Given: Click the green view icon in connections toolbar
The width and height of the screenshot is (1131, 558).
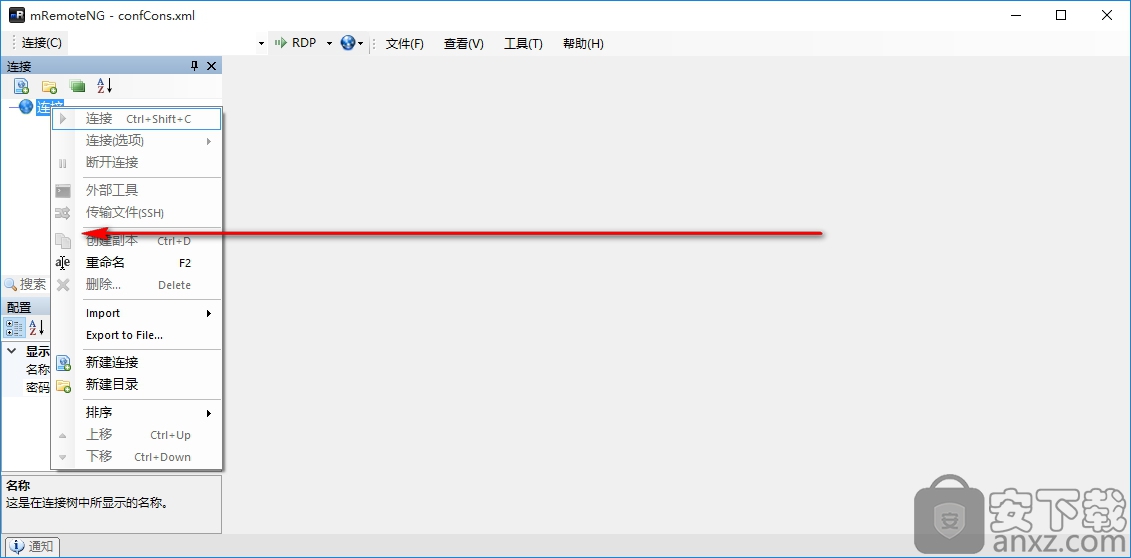Looking at the screenshot, I should pyautogui.click(x=77, y=87).
